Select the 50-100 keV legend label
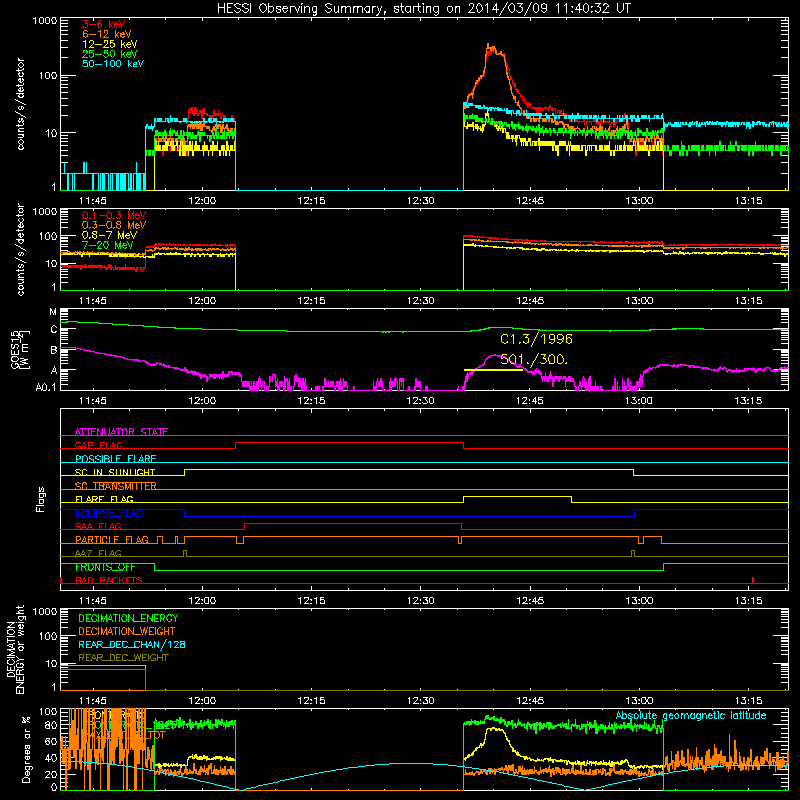 tap(113, 64)
